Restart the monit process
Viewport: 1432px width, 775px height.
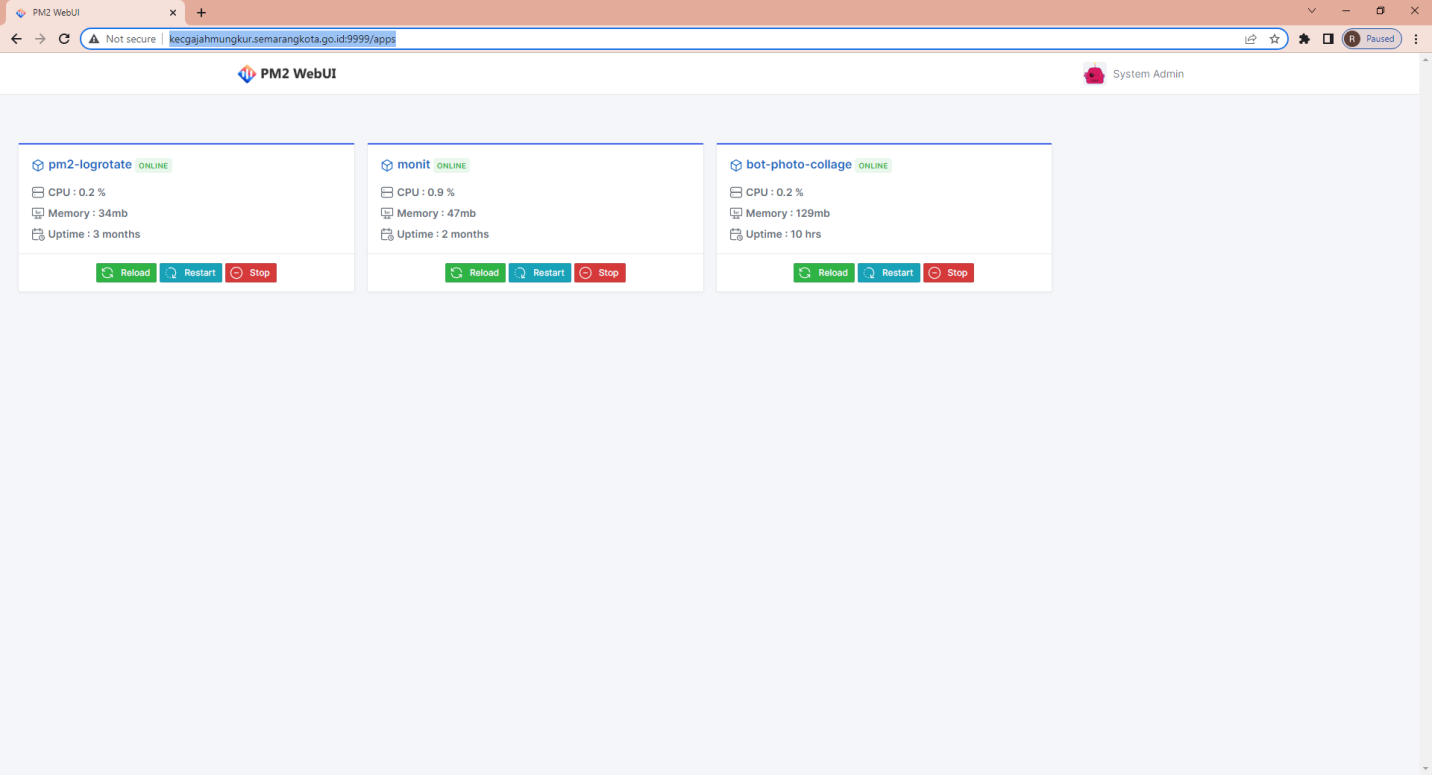pyautogui.click(x=540, y=273)
